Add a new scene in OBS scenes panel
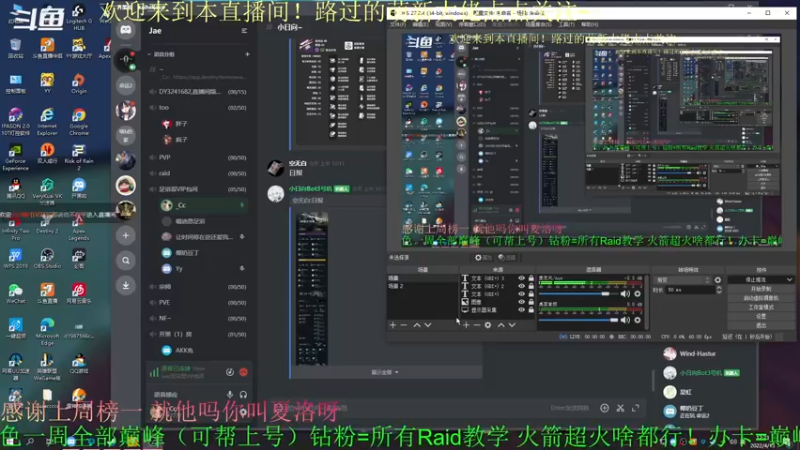This screenshot has height=450, width=800. click(x=392, y=325)
